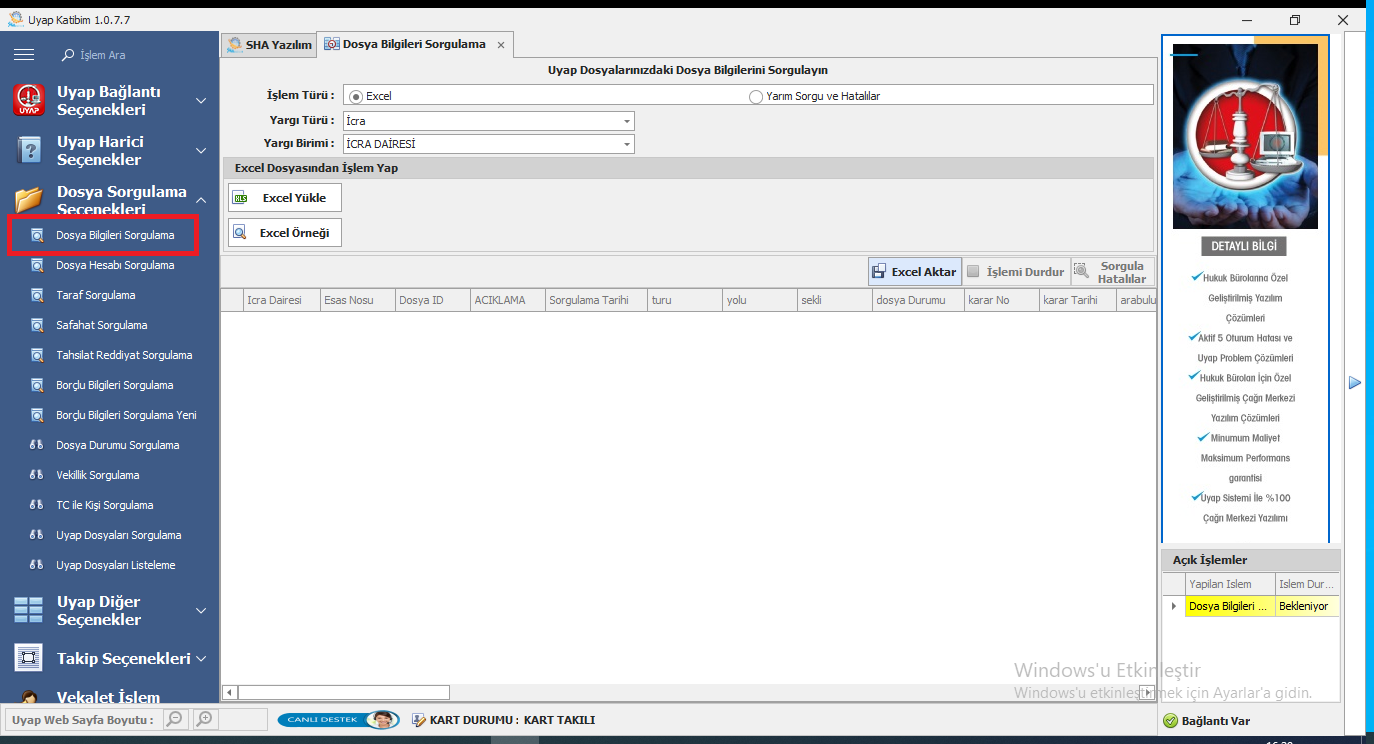Viewport: 1374px width, 744px height.
Task: Click the horizontal scrollbar thumb in results grid
Action: point(343,692)
